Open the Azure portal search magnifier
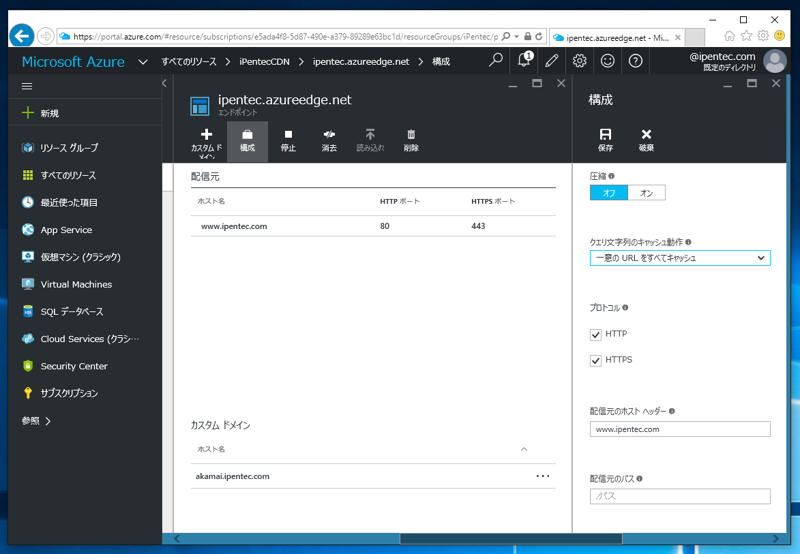Image resolution: width=800 pixels, height=554 pixels. pyautogui.click(x=495, y=61)
